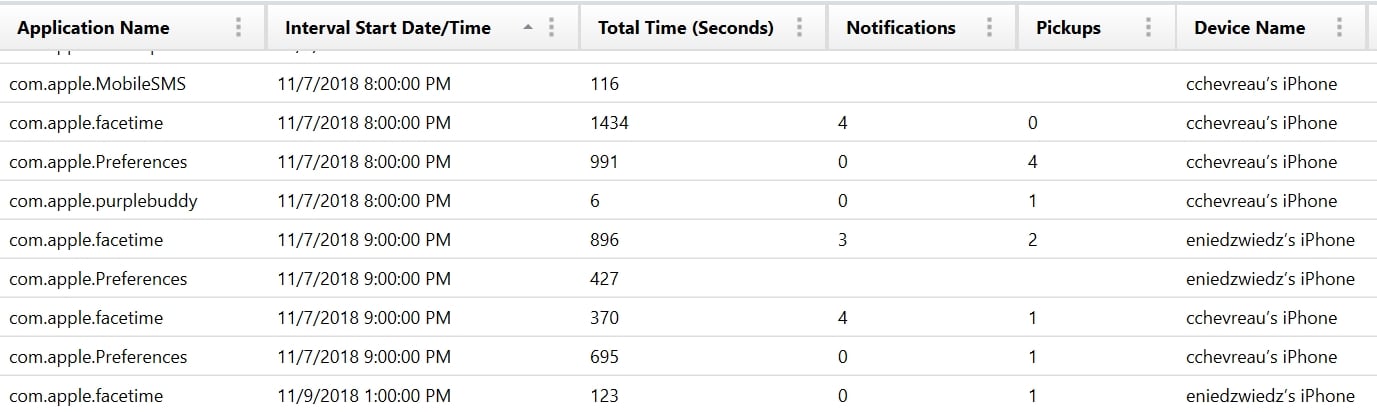Sort by Device Name column header
Screen dimensions: 1377x412
tap(1249, 28)
